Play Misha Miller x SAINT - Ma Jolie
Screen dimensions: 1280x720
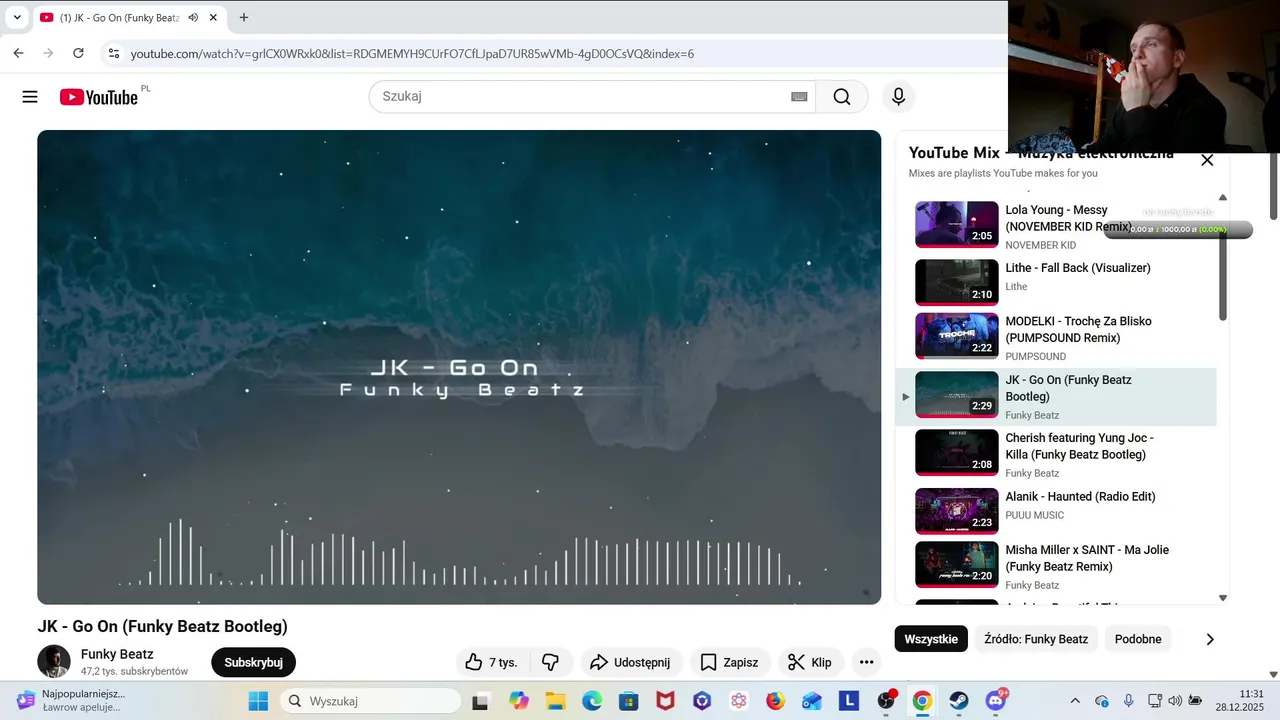point(1087,558)
